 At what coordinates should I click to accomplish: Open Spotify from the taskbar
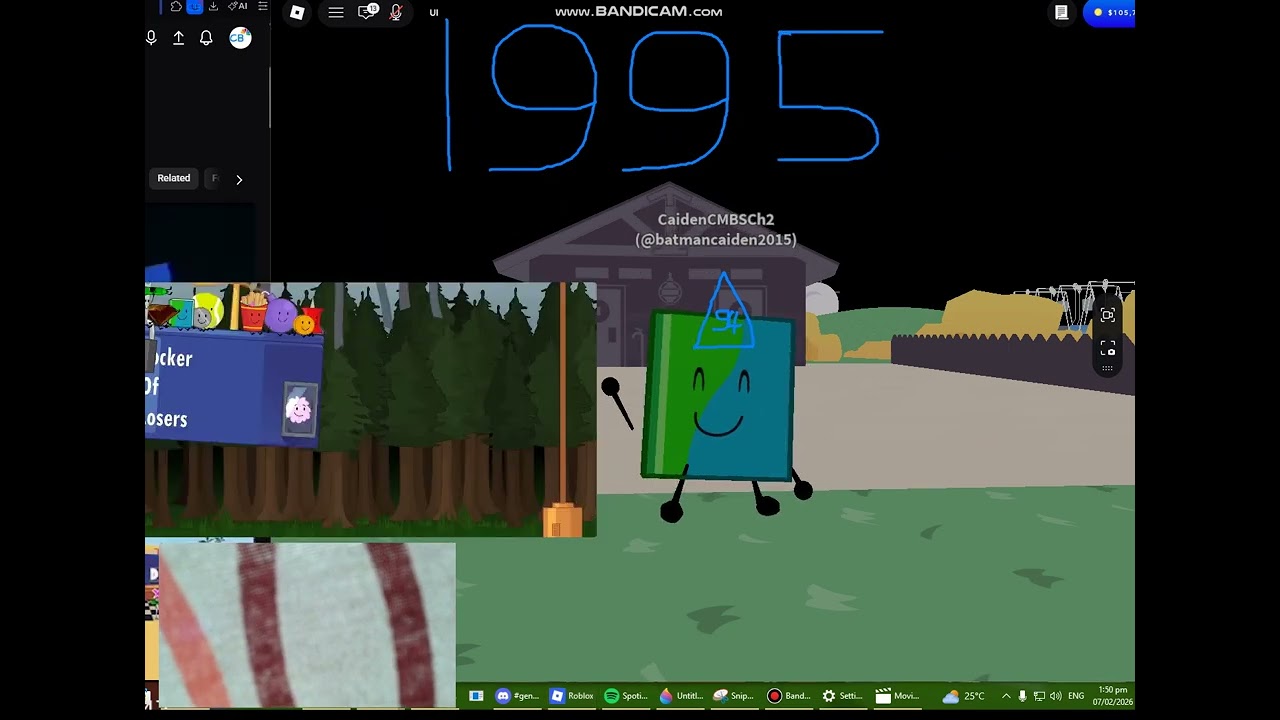click(x=626, y=696)
